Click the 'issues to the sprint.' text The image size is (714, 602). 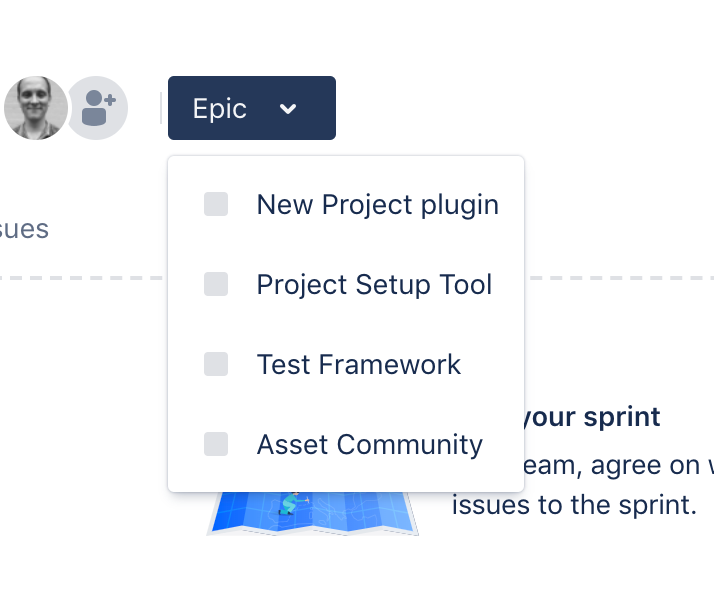(574, 505)
